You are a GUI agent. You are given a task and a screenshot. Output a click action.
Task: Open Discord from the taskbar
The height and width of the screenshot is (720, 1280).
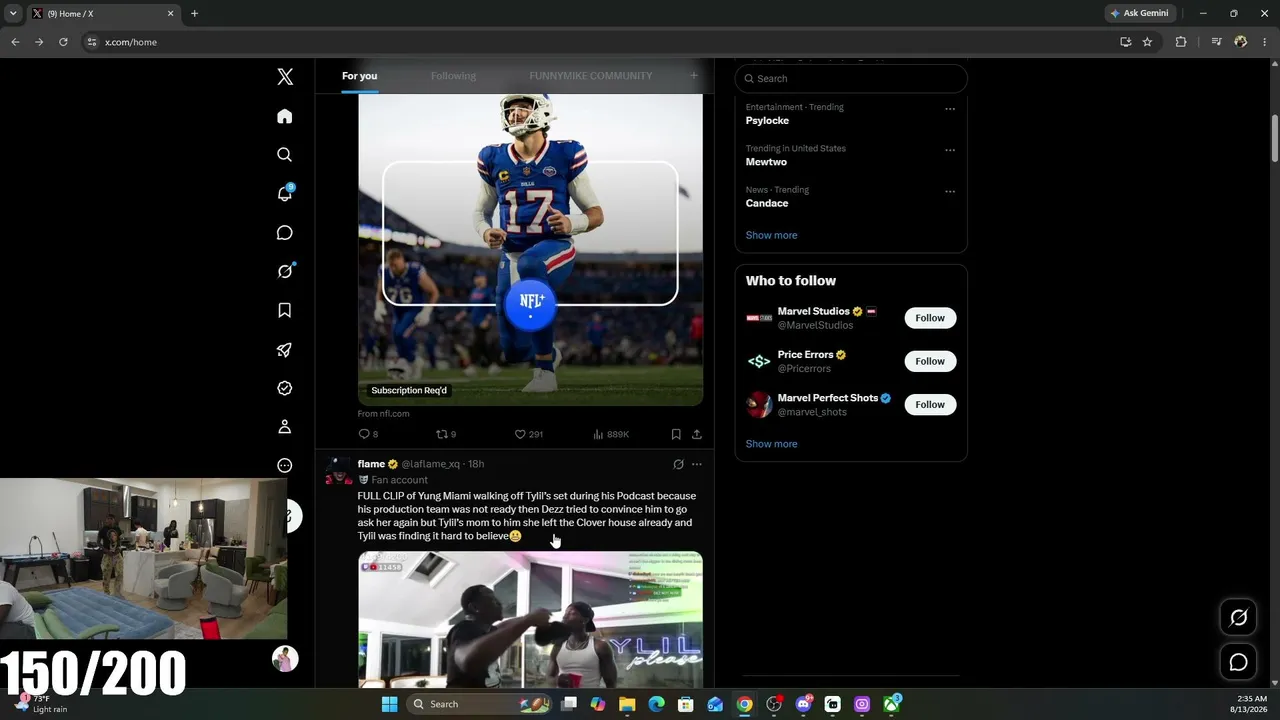pos(803,704)
